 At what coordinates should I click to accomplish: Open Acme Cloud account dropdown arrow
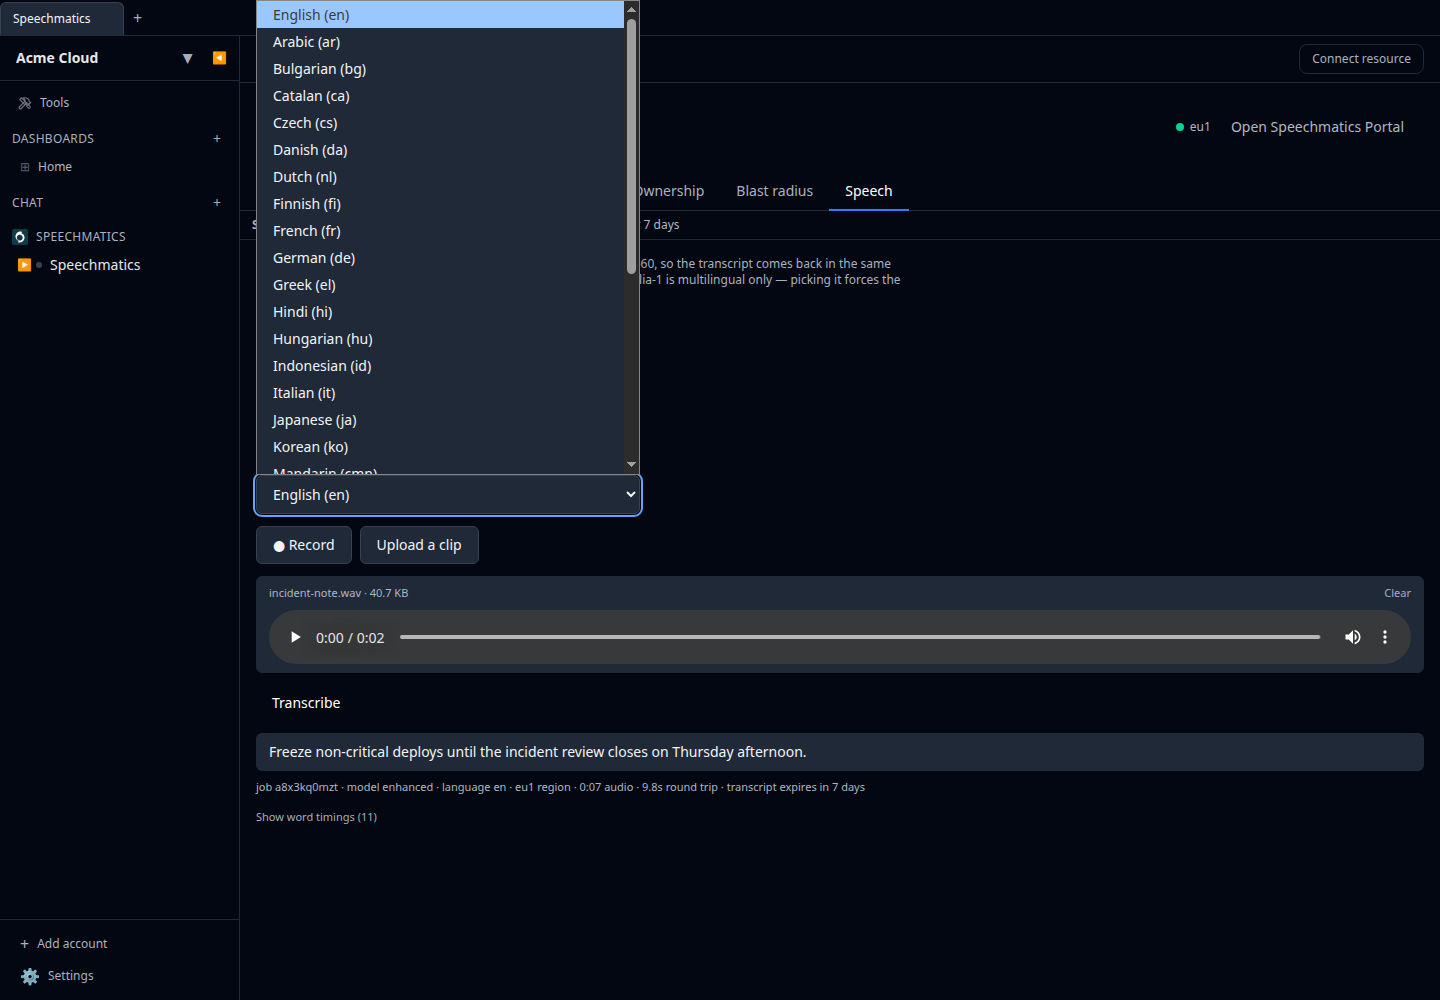(187, 58)
